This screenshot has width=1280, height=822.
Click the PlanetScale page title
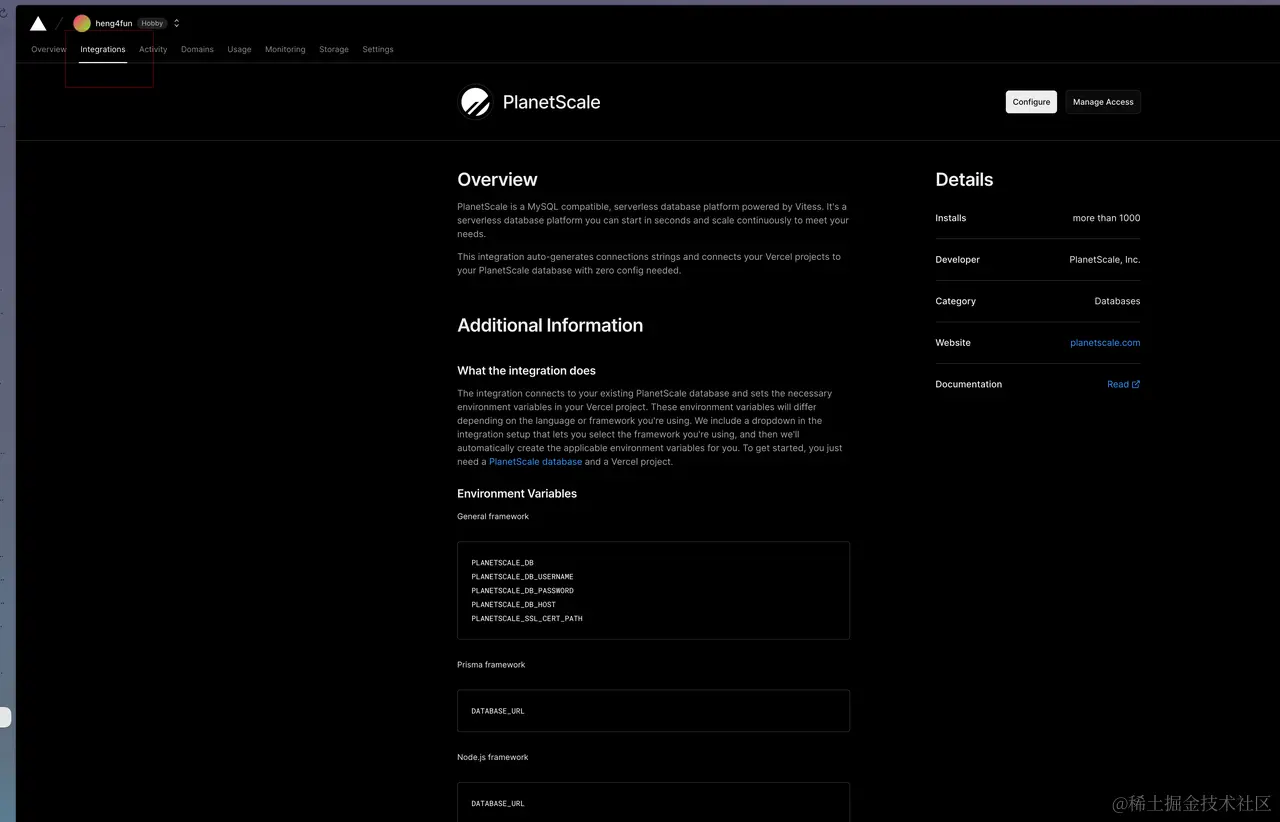551,102
